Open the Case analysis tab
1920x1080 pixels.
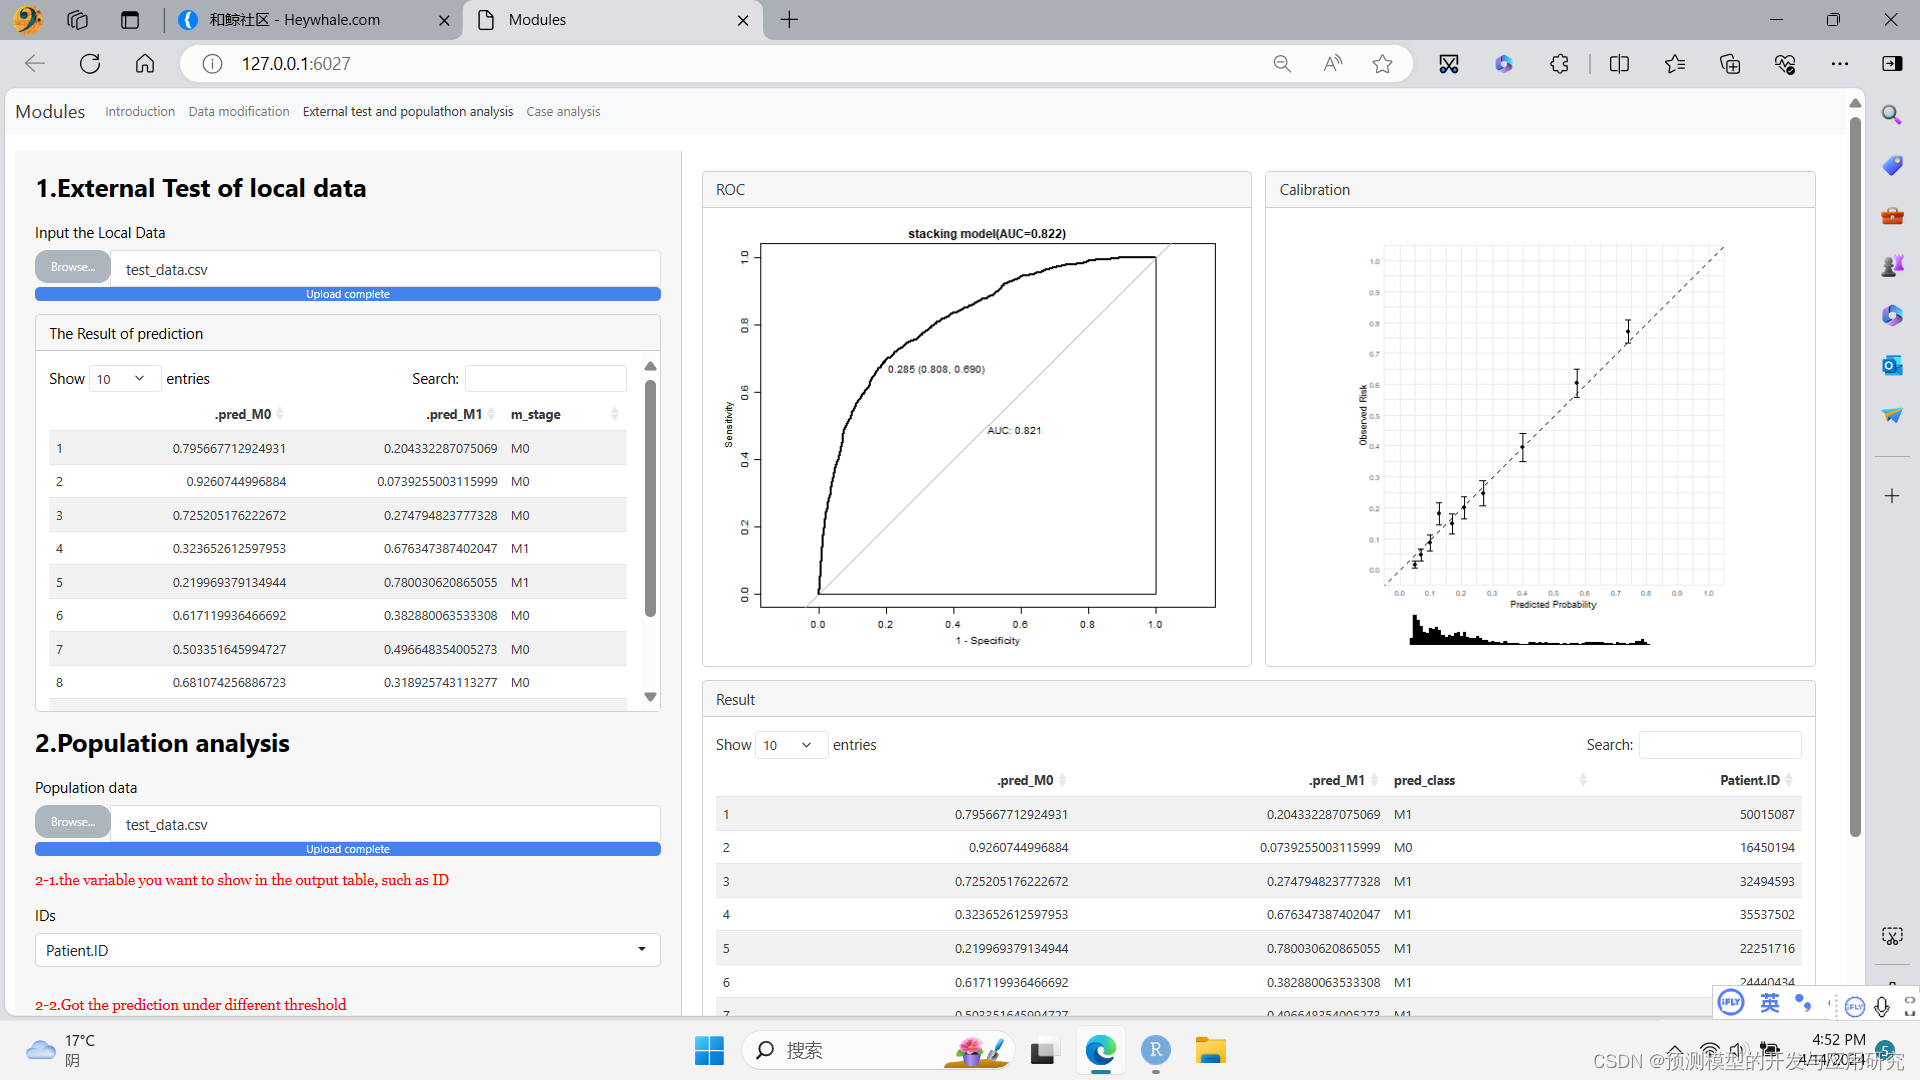563,112
